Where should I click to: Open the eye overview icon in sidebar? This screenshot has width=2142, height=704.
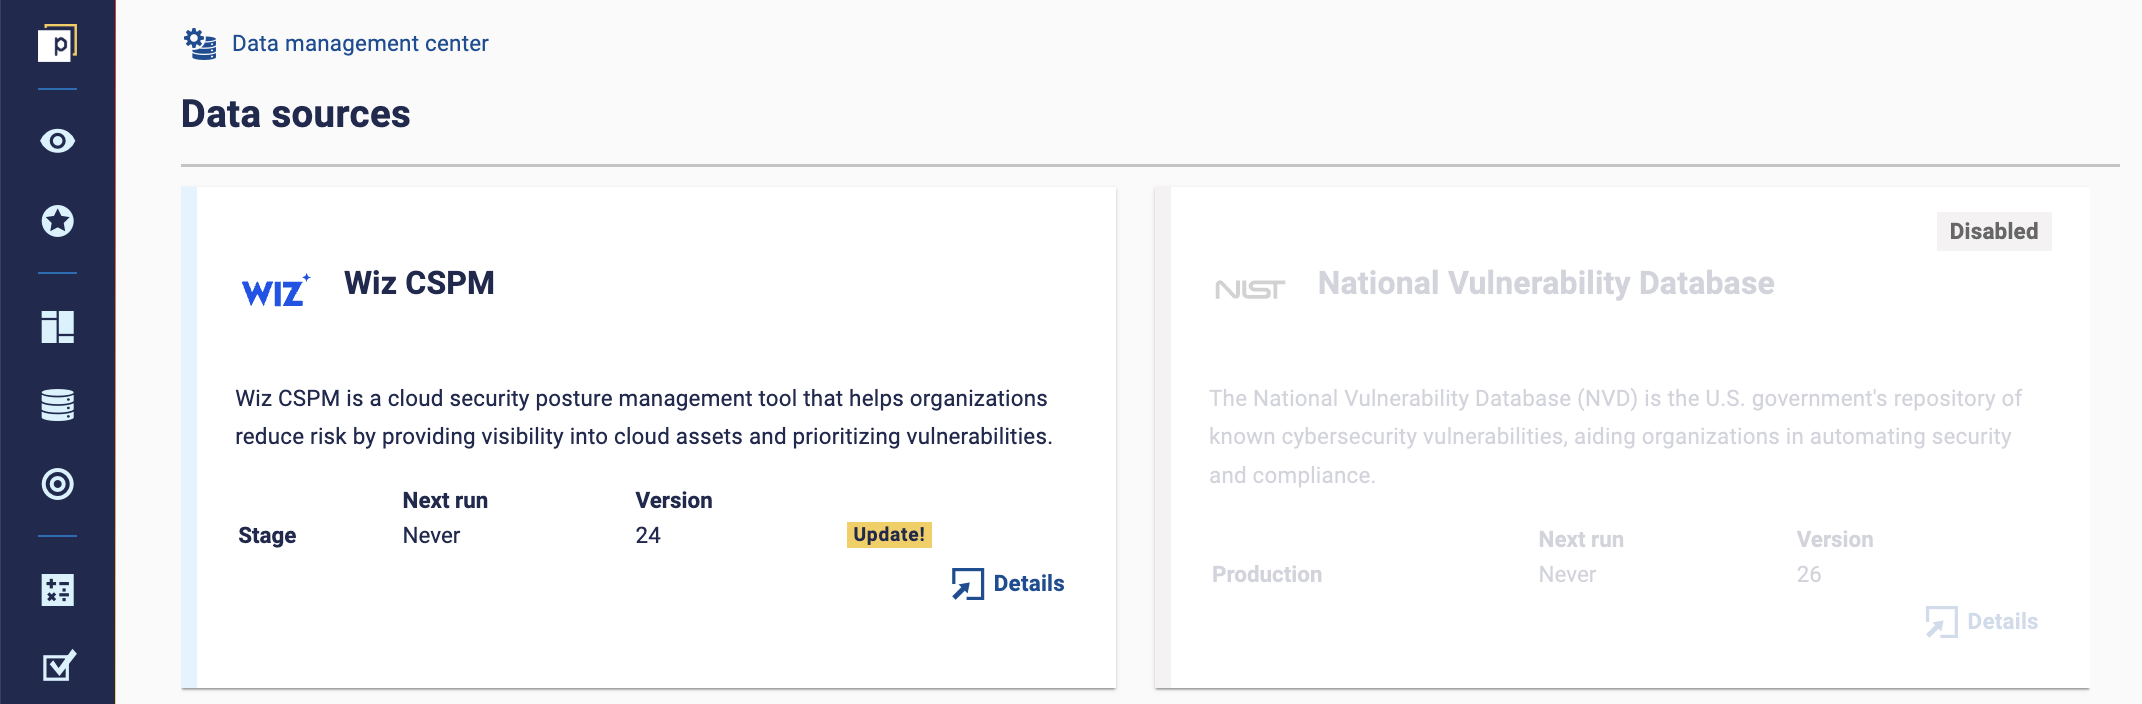[x=57, y=141]
